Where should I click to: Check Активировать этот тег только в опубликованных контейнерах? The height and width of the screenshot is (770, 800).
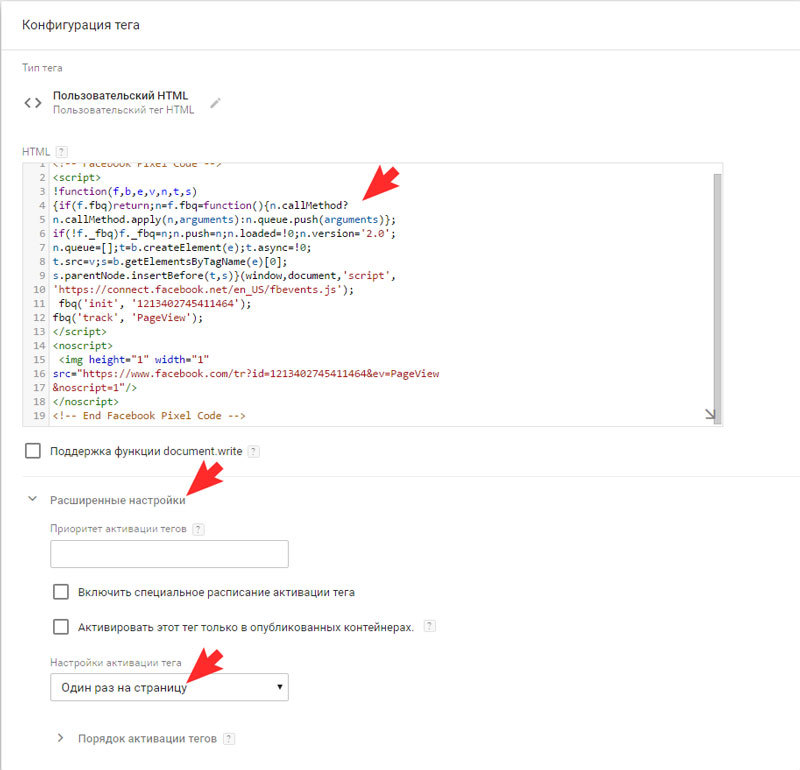pyautogui.click(x=61, y=627)
